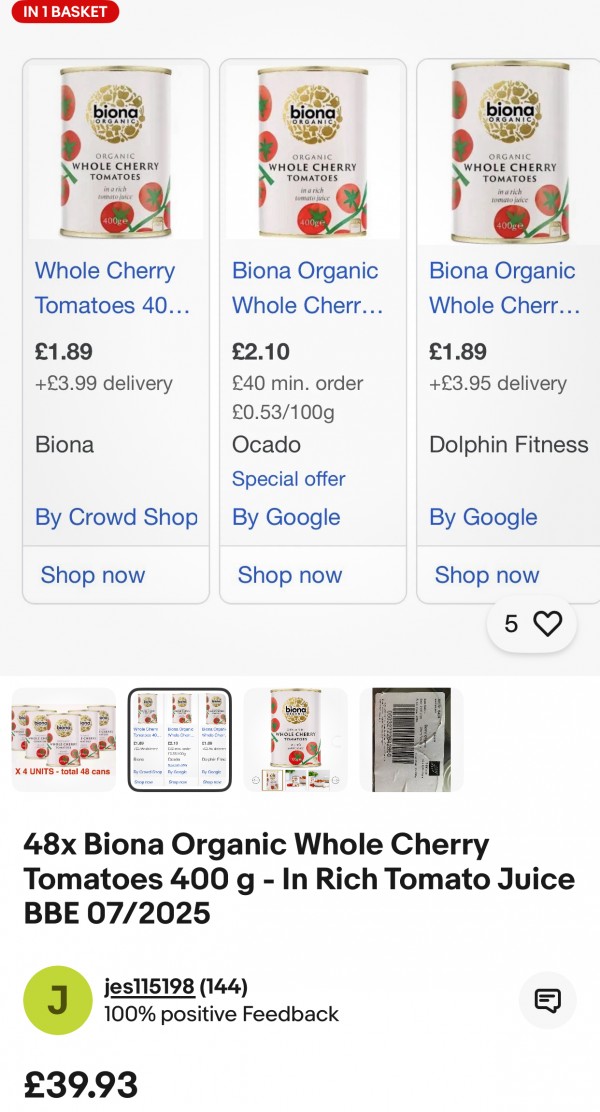Open the Whole Cherry Tomatoes £1.89 Biona title

point(112,288)
